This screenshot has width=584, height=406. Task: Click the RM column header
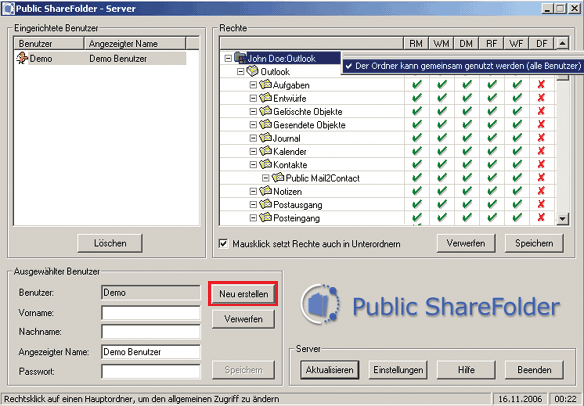(416, 44)
